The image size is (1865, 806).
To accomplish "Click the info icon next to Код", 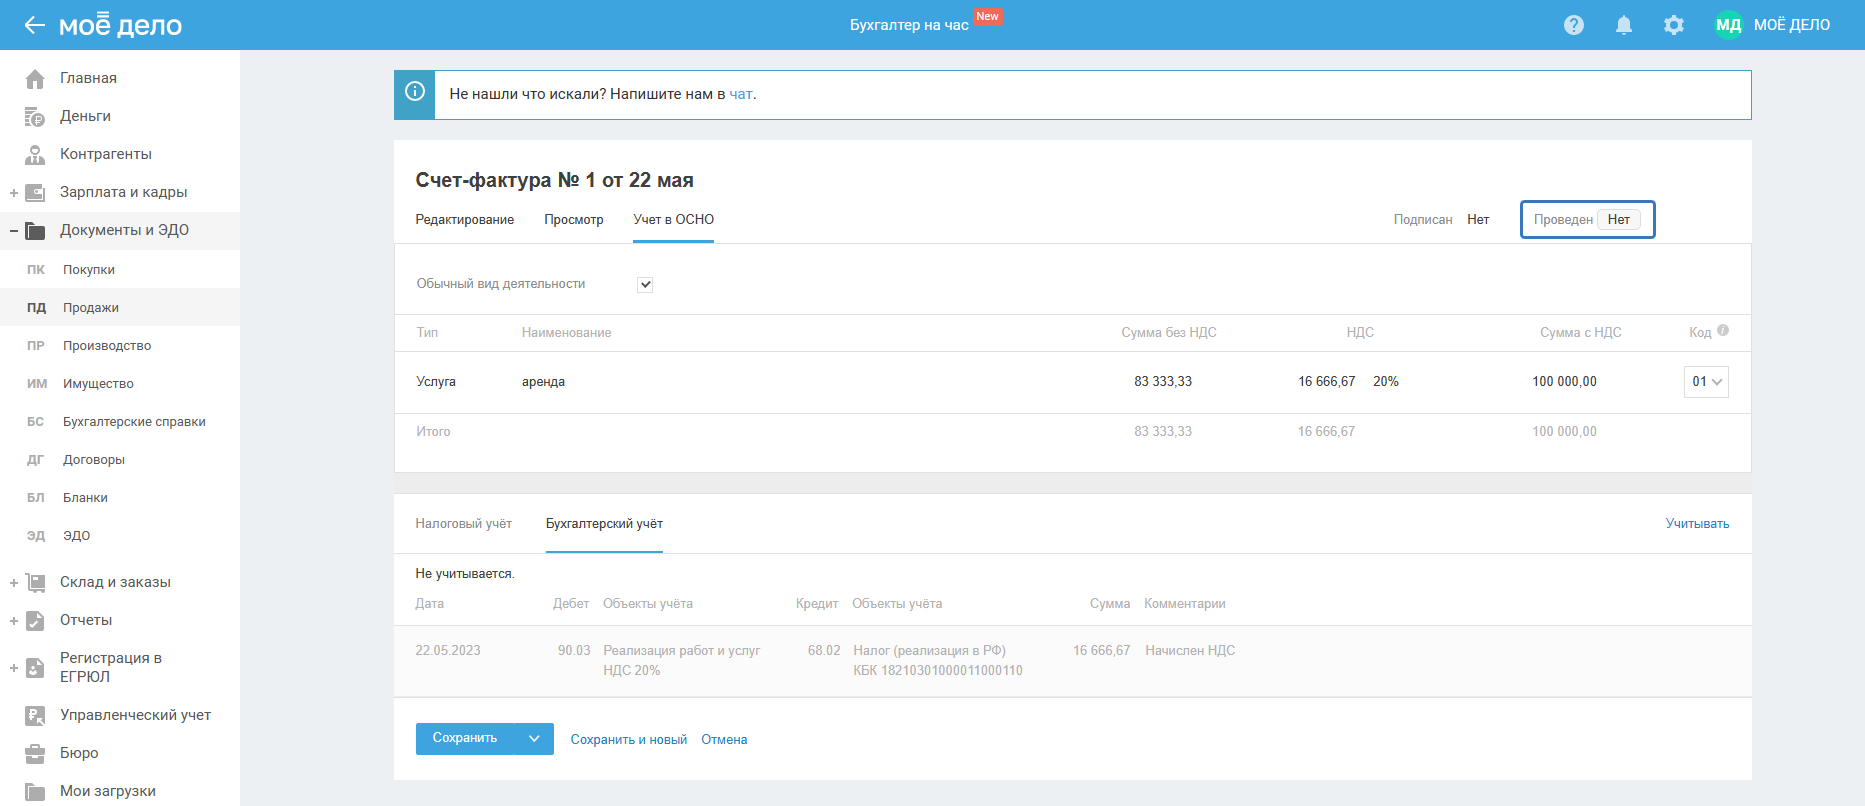I will [1723, 331].
